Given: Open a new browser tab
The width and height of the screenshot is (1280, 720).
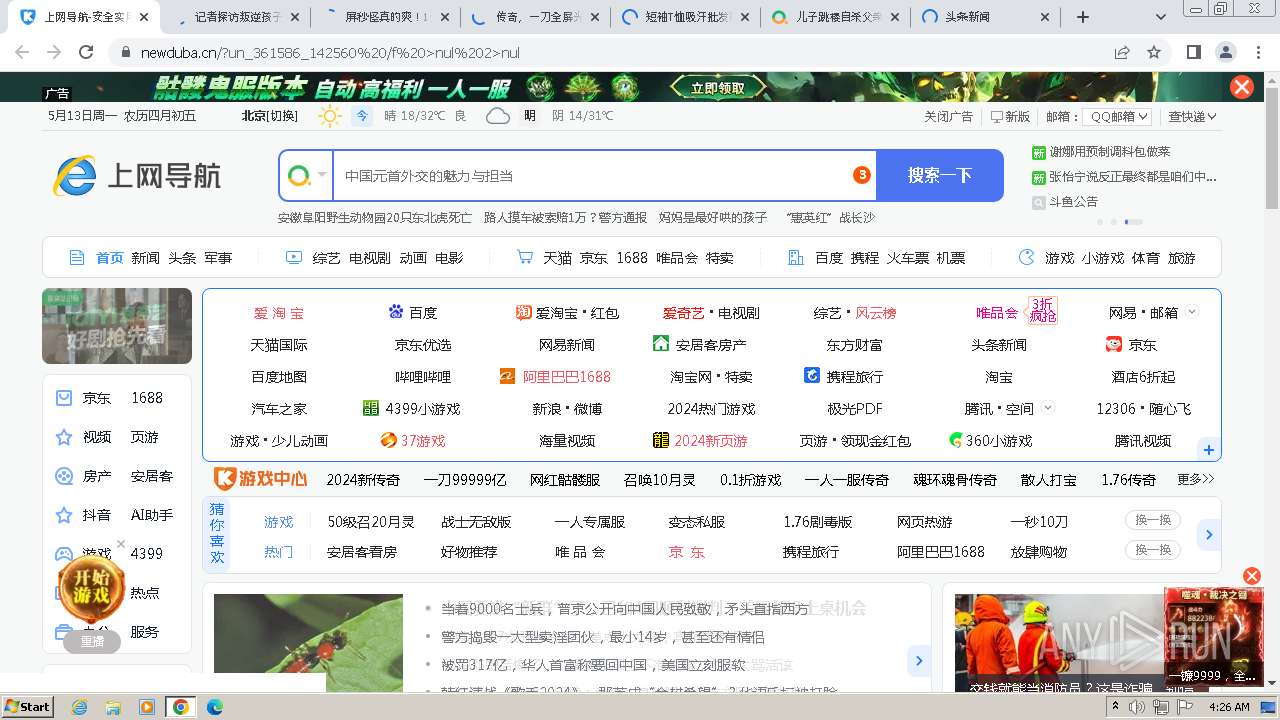Looking at the screenshot, I should (1083, 17).
